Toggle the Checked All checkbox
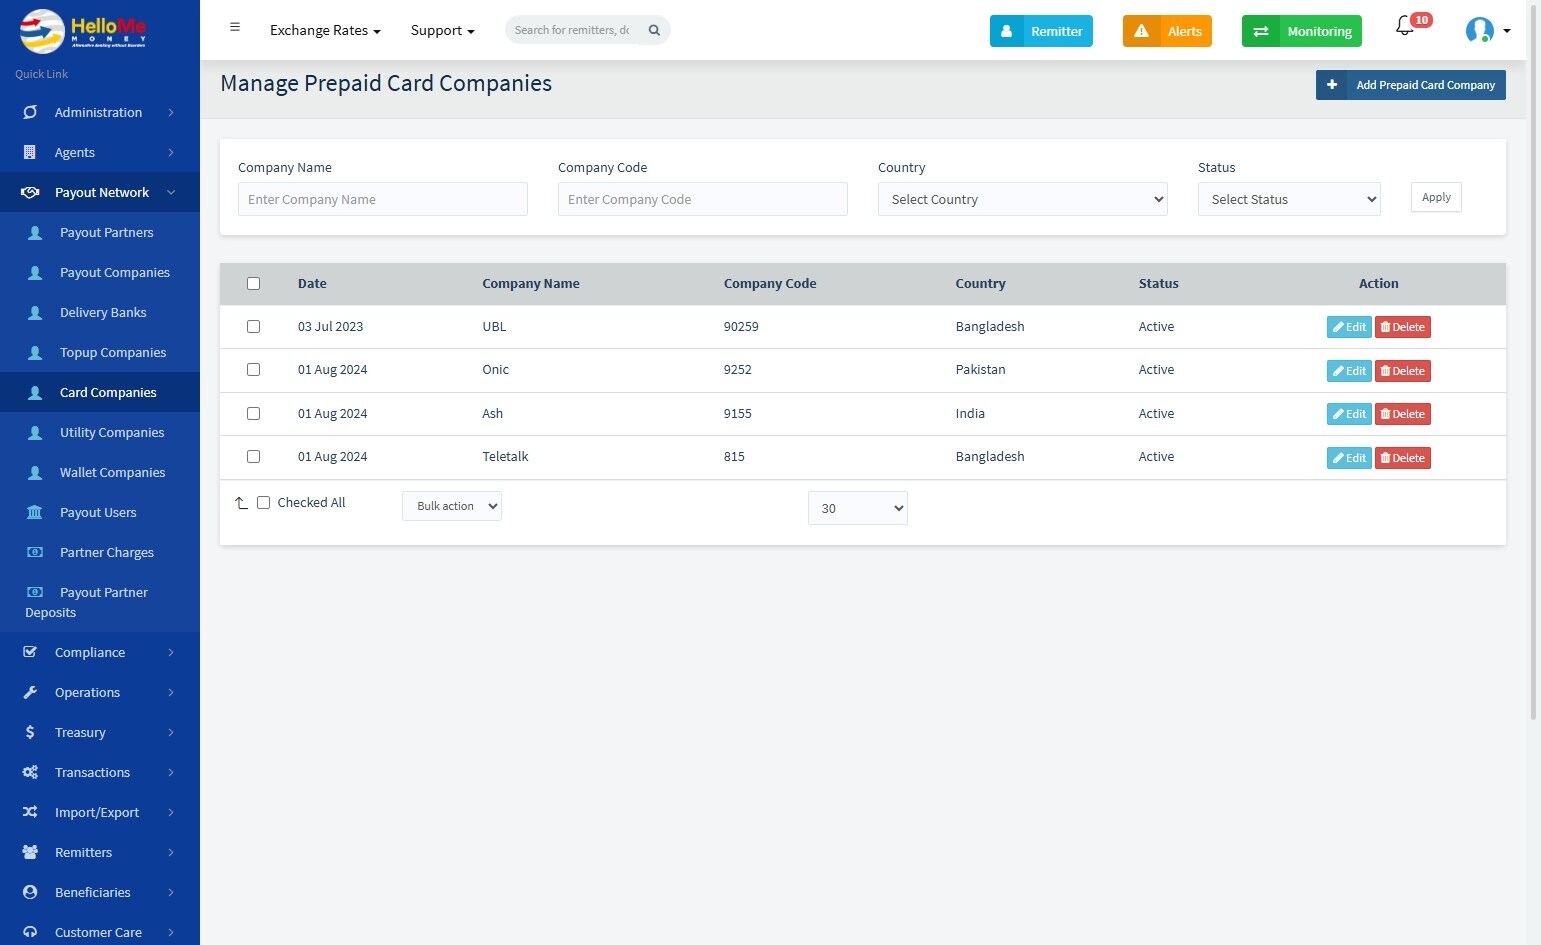Image resolution: width=1541 pixels, height=945 pixels. [x=263, y=503]
